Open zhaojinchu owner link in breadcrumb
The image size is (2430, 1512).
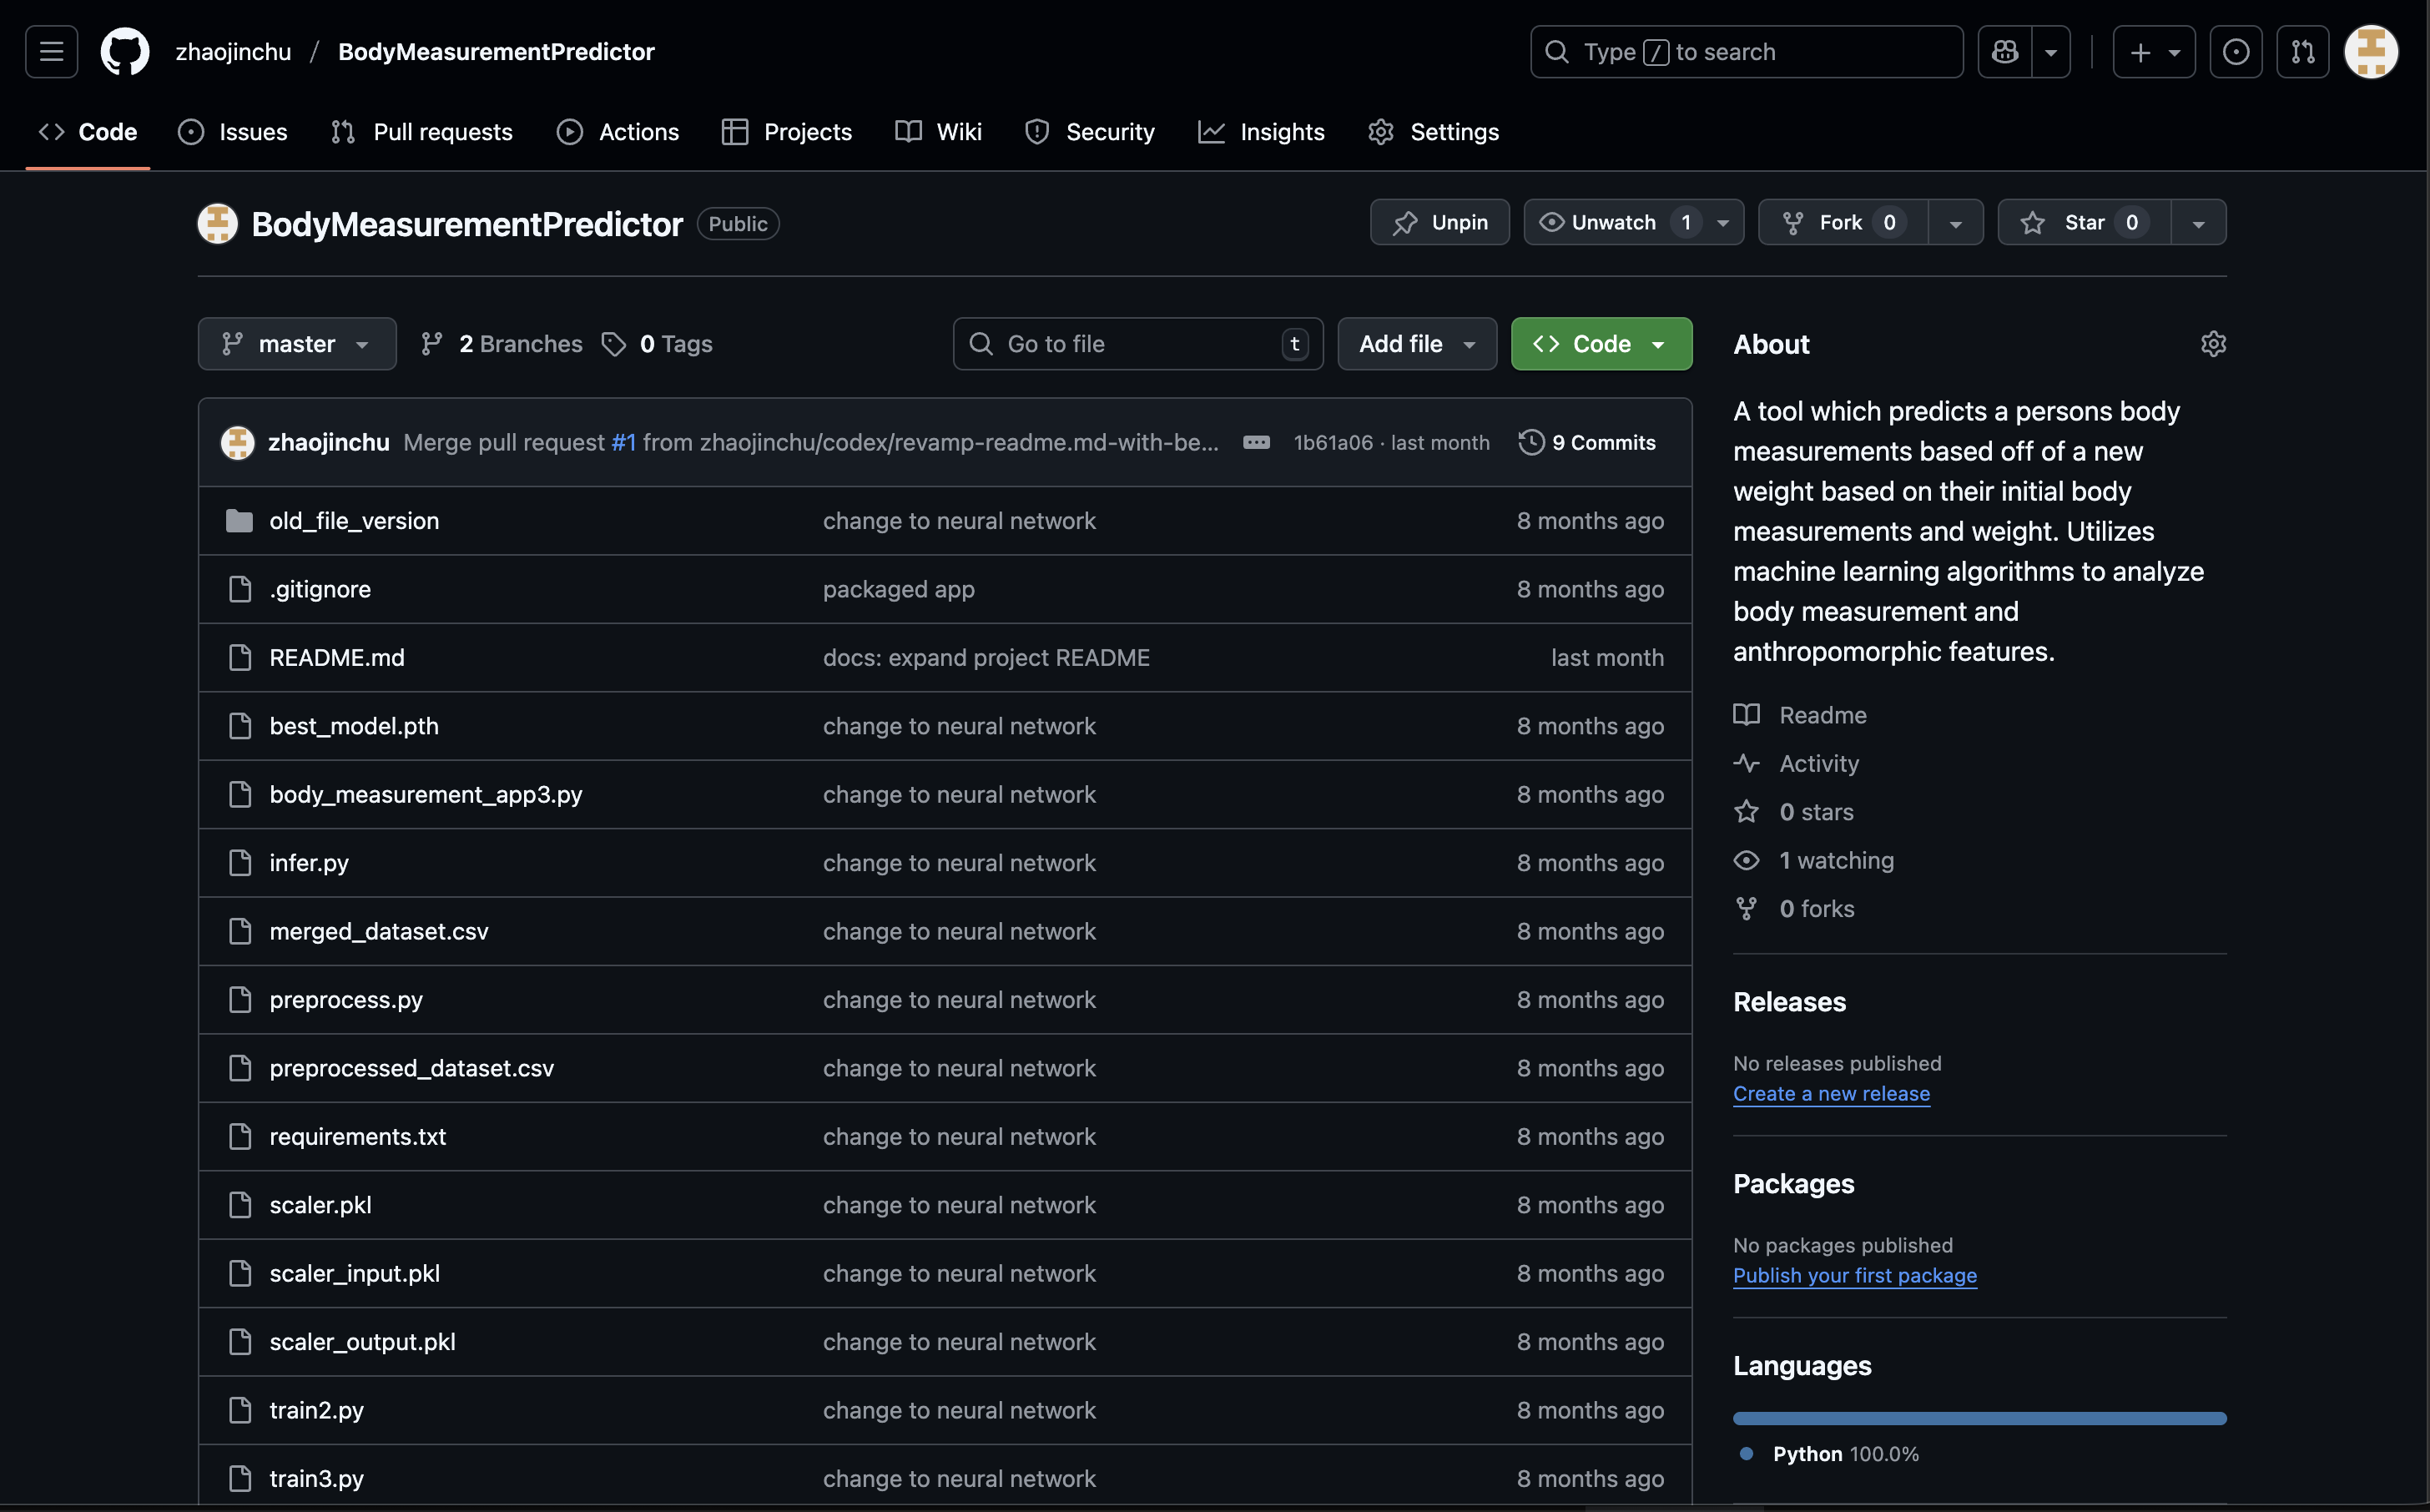point(234,51)
